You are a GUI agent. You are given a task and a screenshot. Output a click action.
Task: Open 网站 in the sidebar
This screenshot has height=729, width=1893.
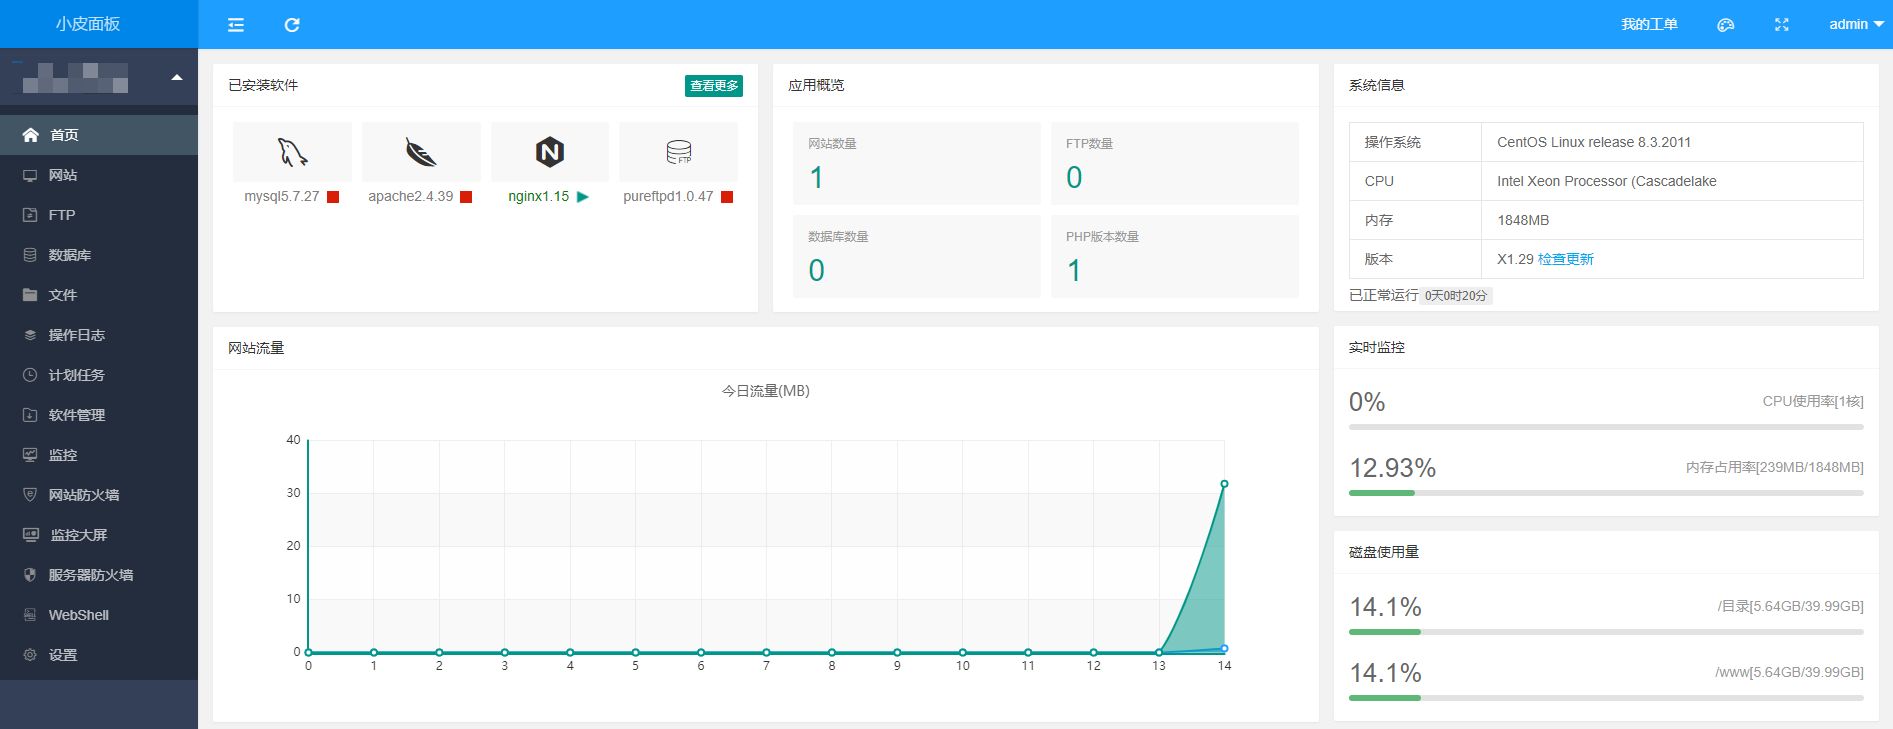[x=63, y=175]
